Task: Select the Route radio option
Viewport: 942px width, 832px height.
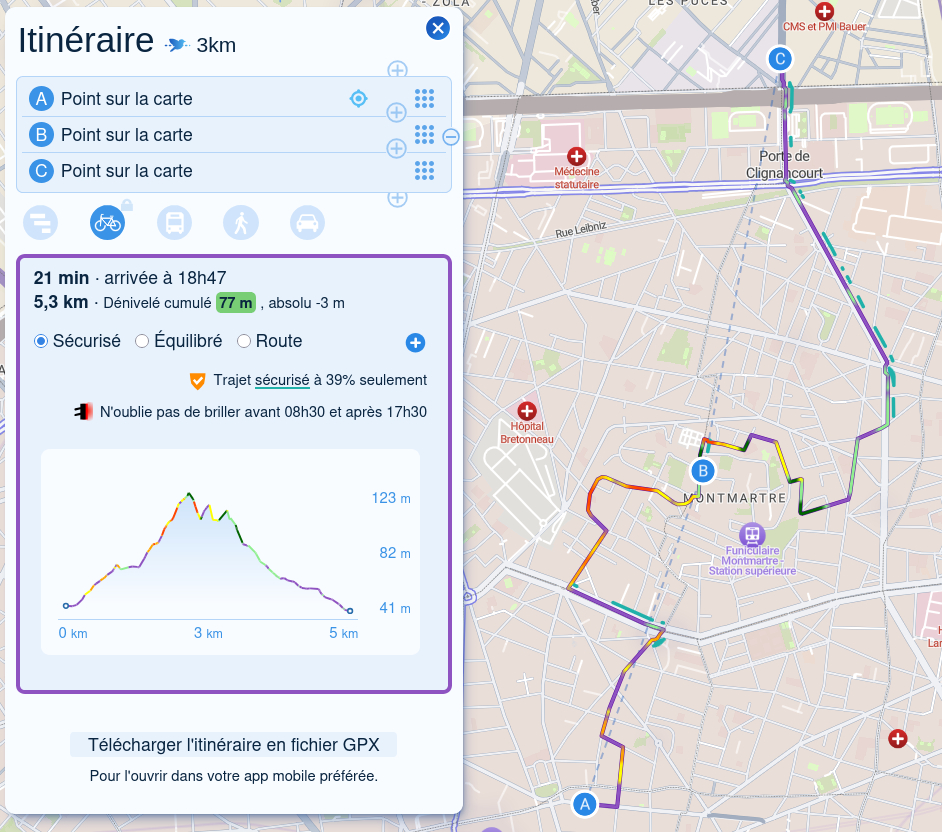Action: coord(244,341)
